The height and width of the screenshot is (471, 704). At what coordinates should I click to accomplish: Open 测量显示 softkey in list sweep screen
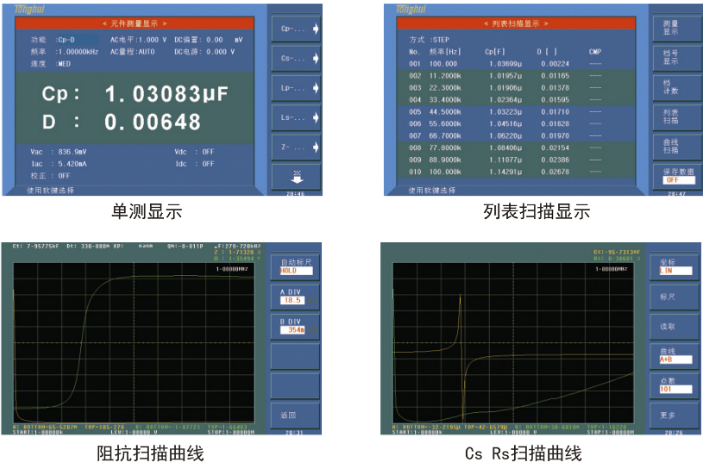pos(677,28)
